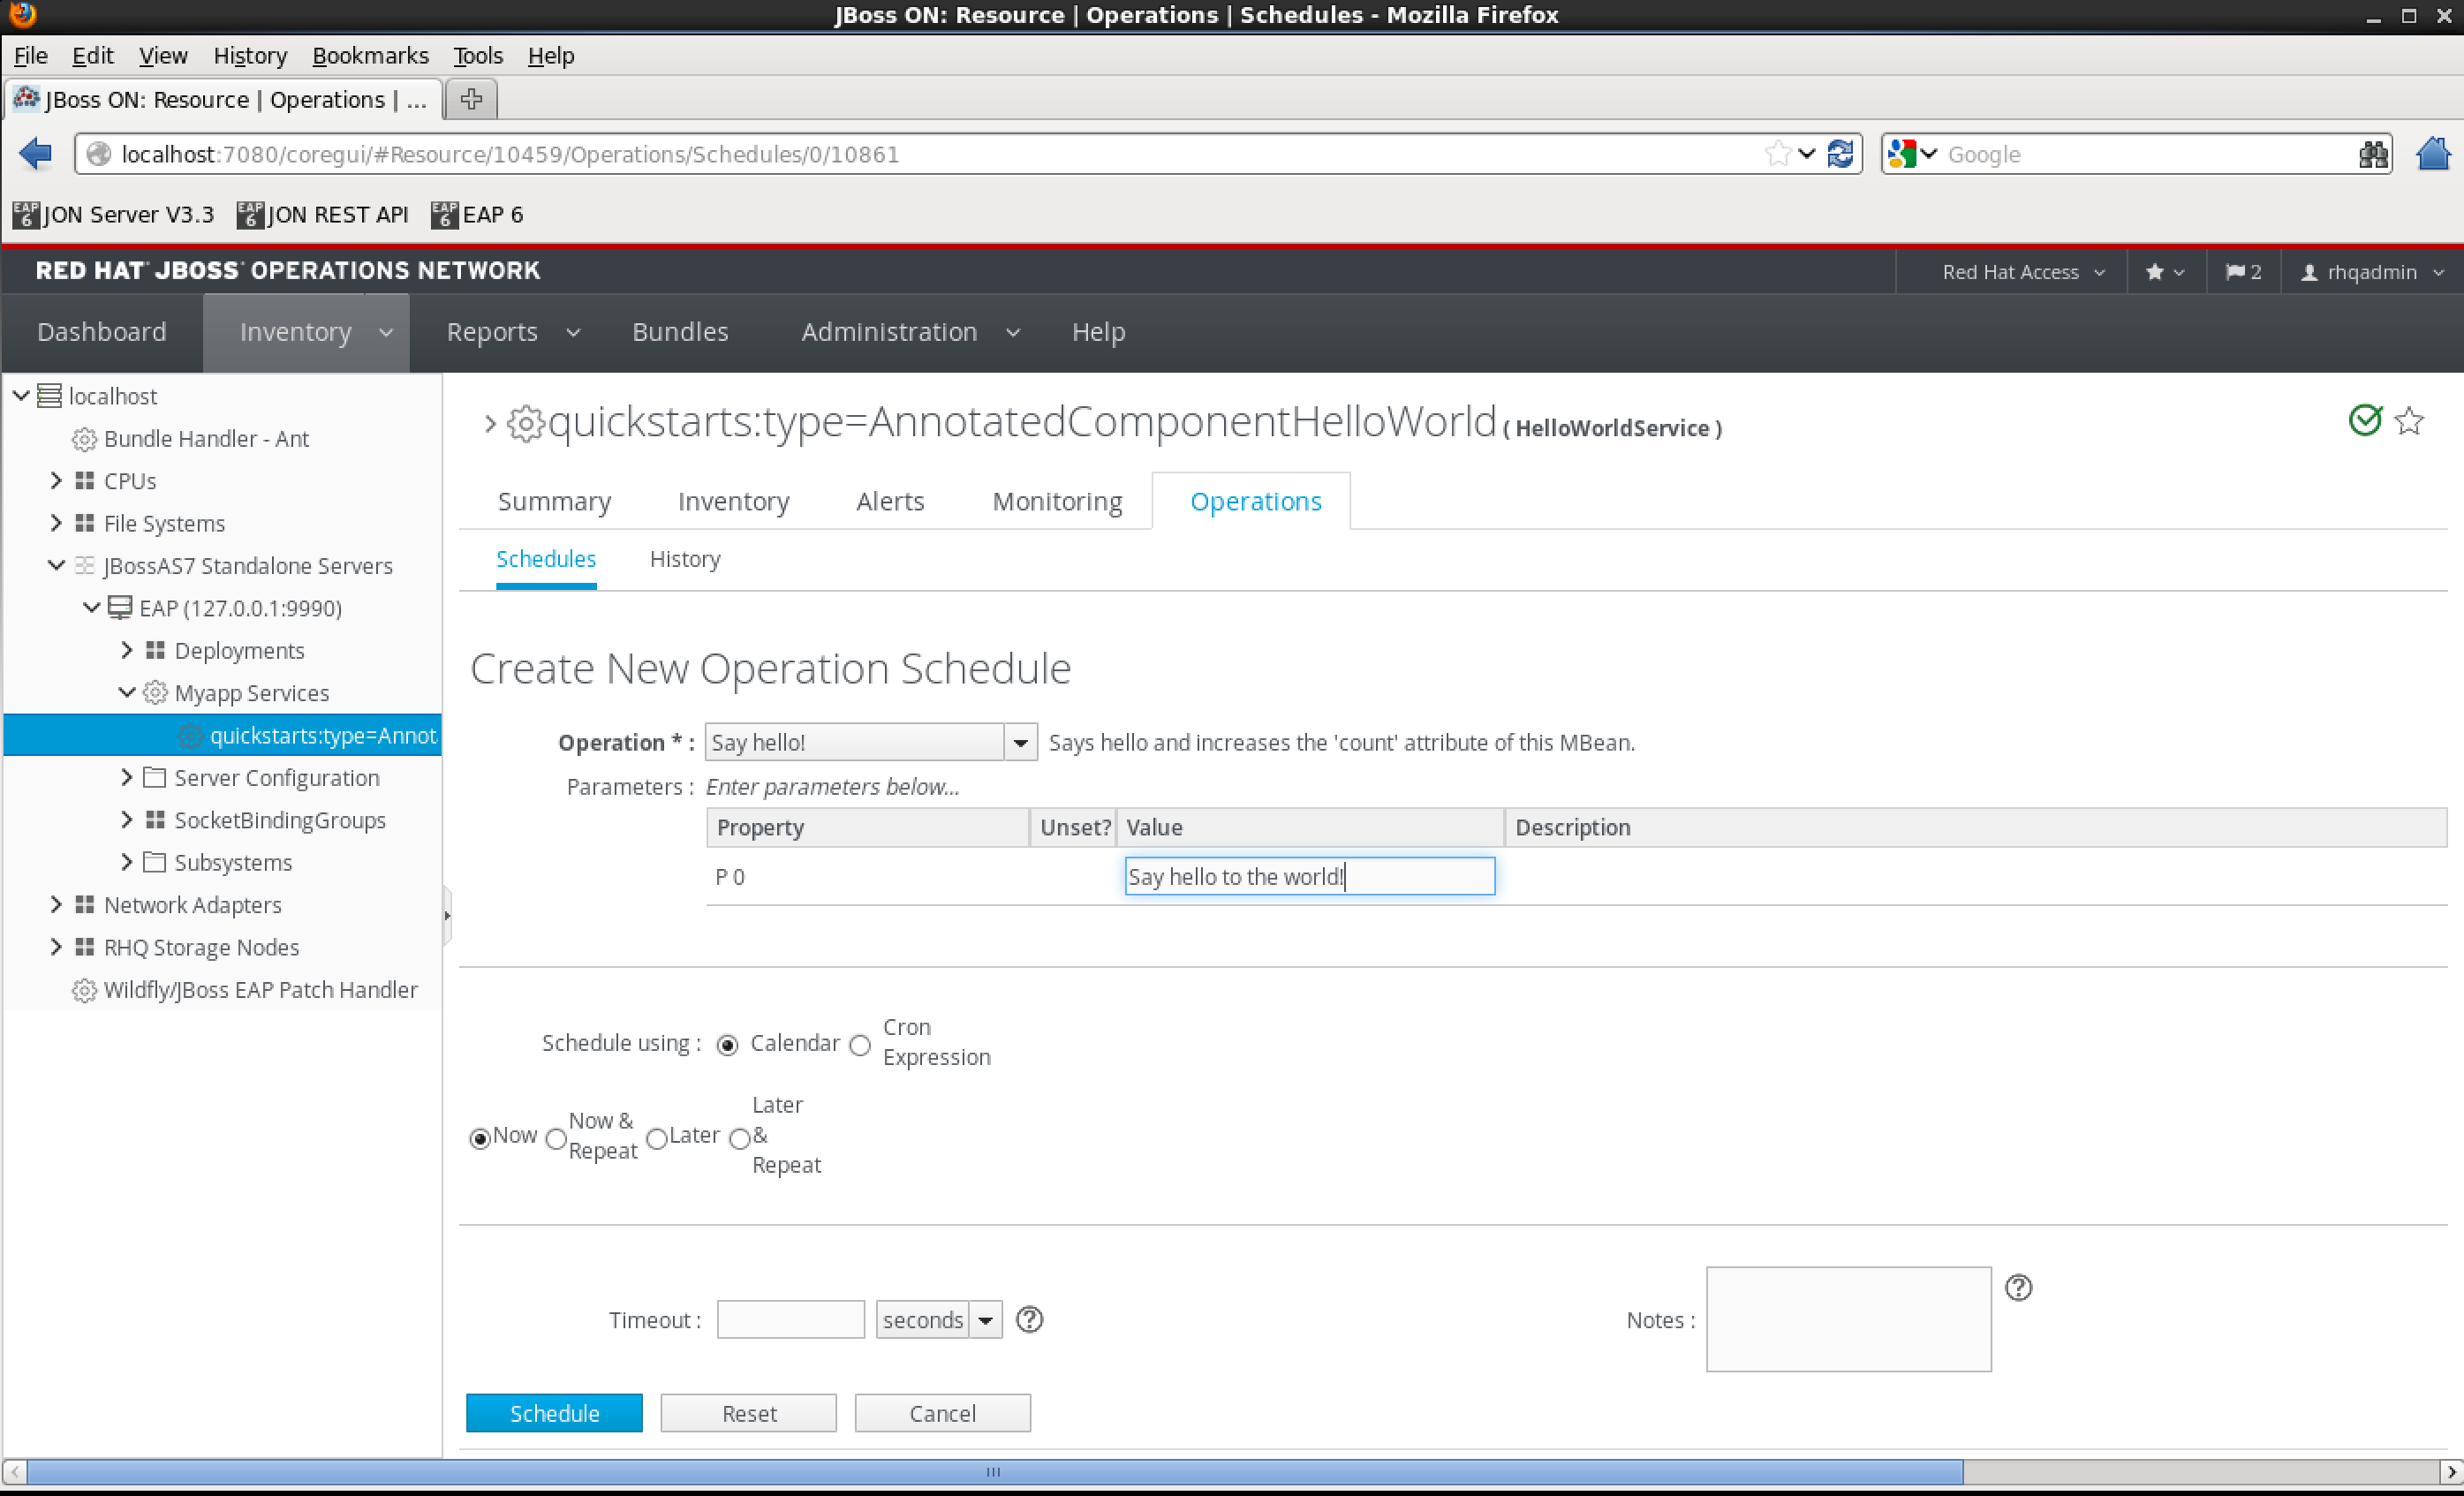This screenshot has height=1496, width=2464.
Task: Switch to the Monitoring tab
Action: pos(1057,501)
